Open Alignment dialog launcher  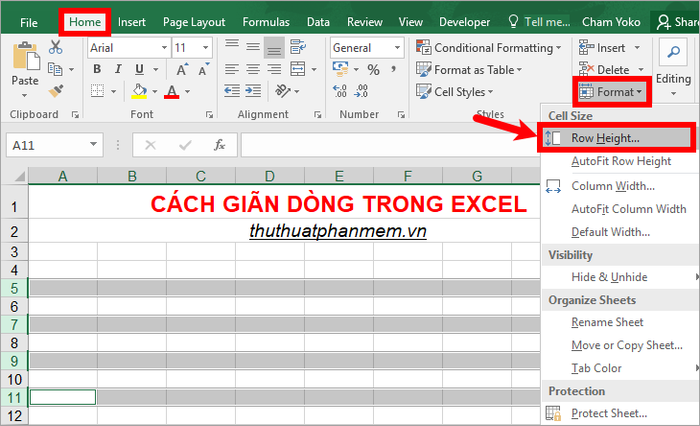click(317, 115)
